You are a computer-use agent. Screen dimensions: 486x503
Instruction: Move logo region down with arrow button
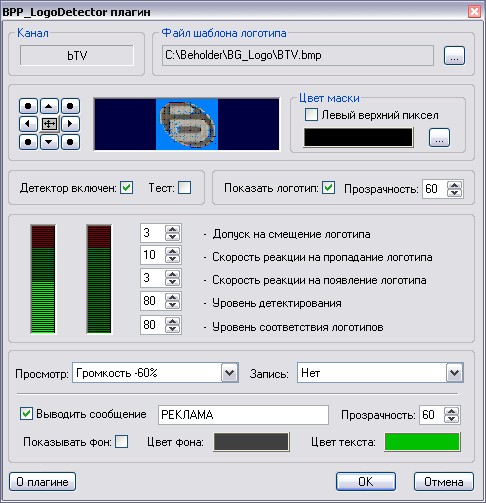pos(49,142)
